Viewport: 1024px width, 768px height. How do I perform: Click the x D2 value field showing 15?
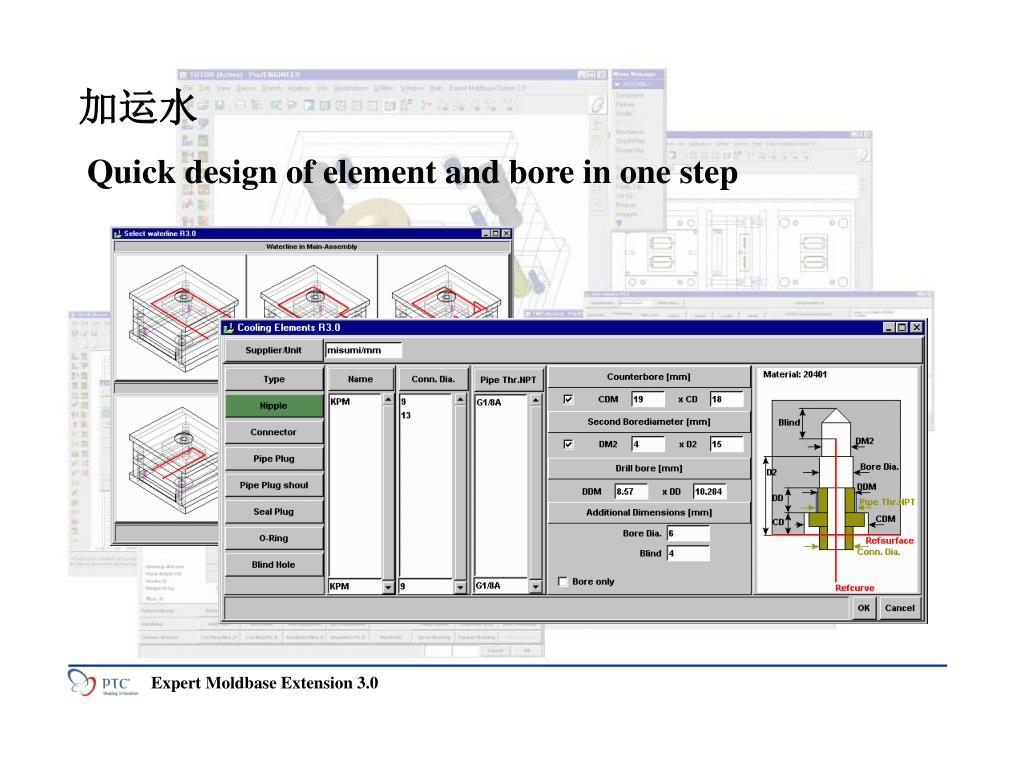tap(726, 444)
